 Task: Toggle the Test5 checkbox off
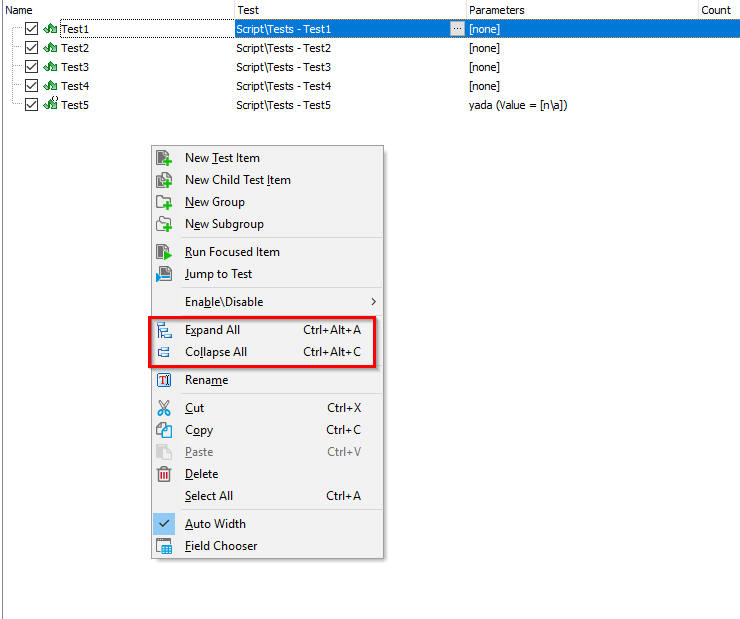click(x=31, y=105)
